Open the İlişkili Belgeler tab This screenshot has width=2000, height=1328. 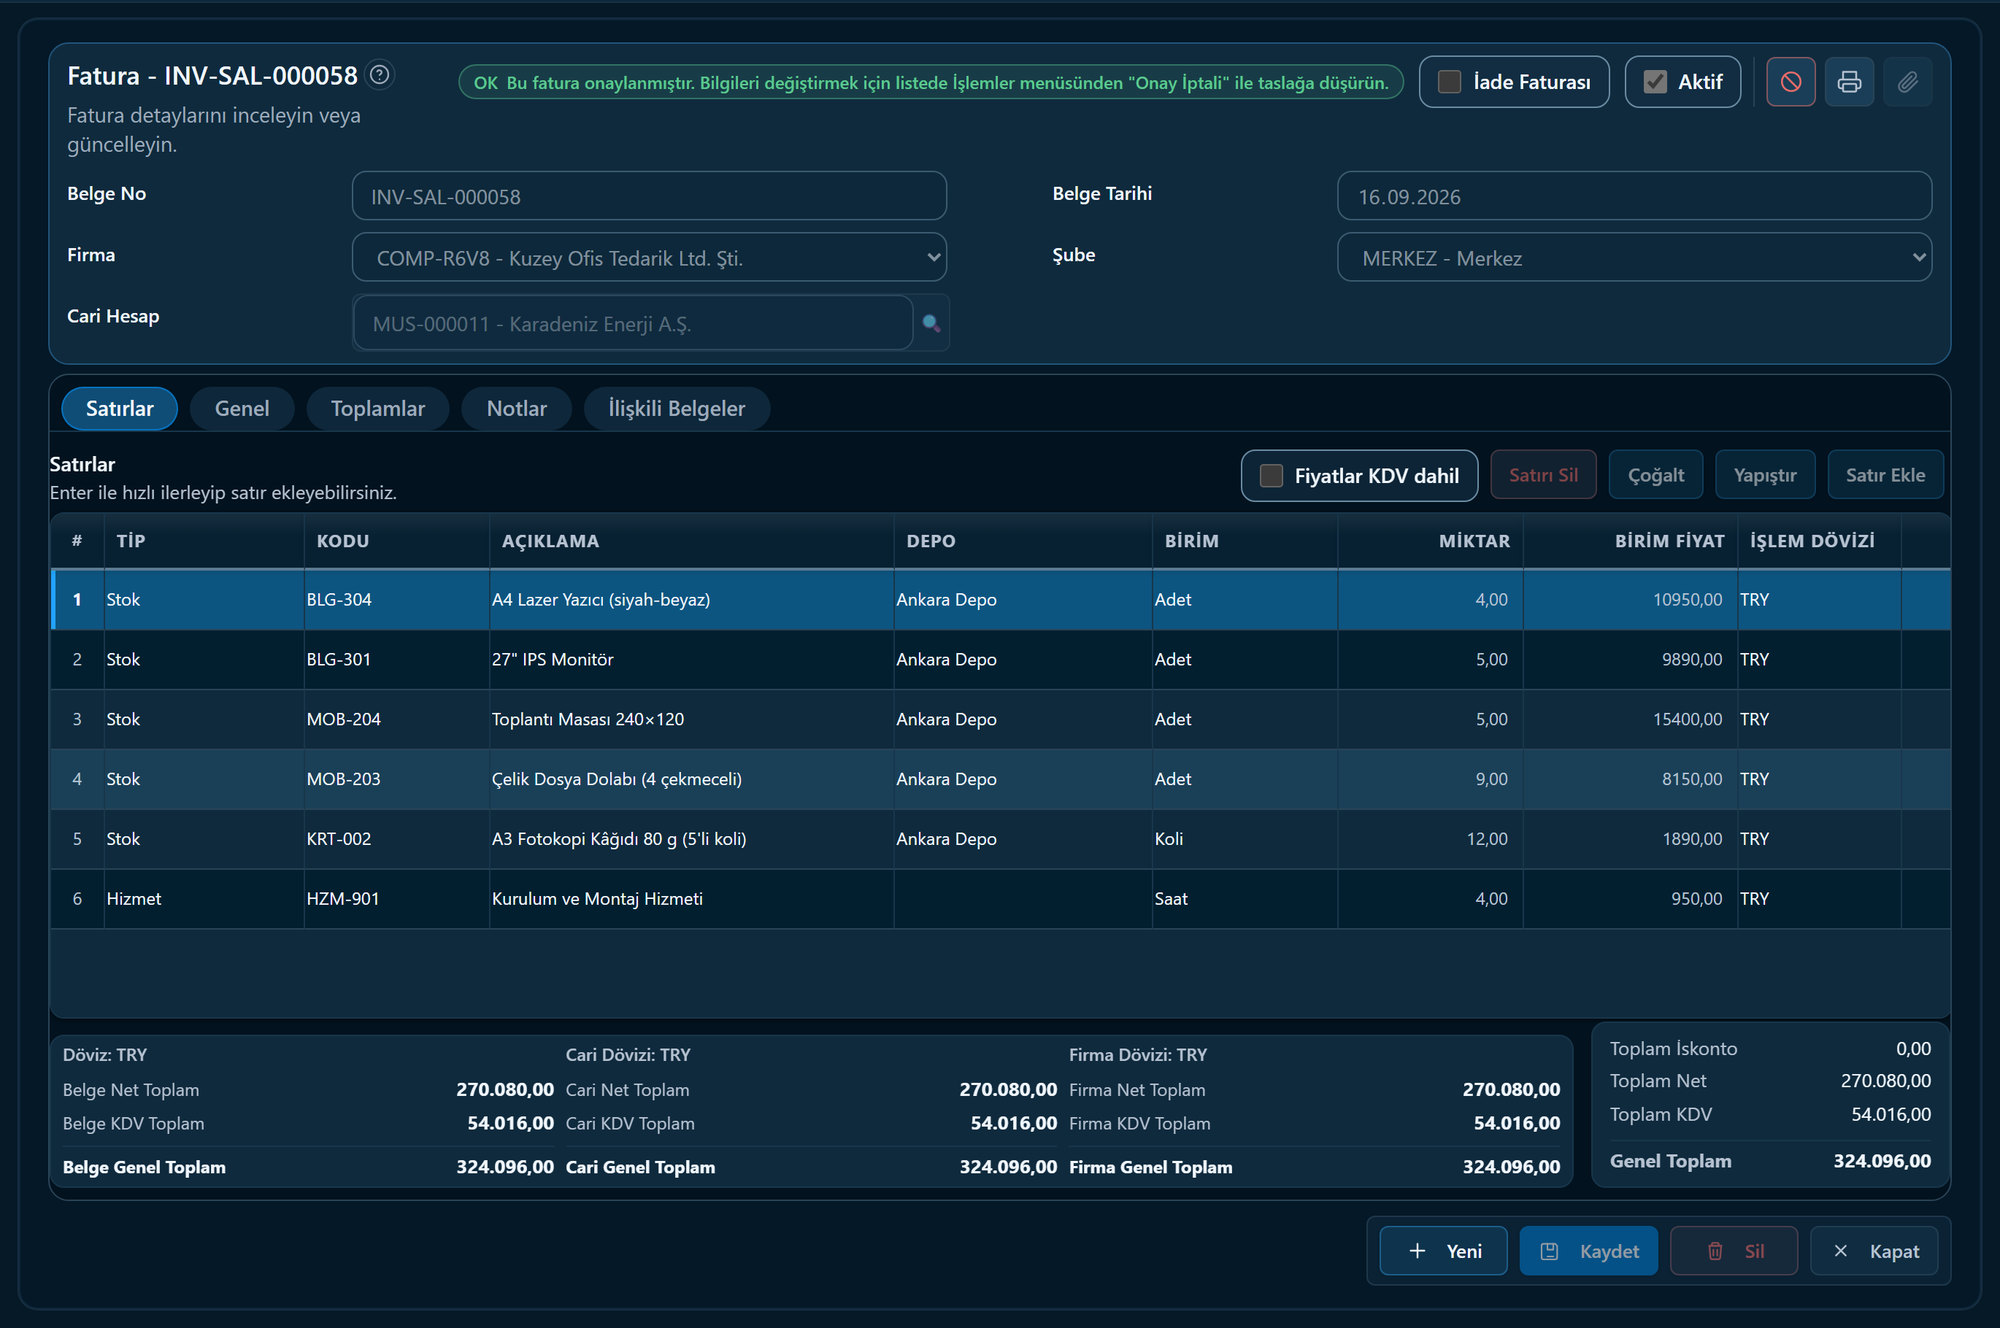pos(677,409)
